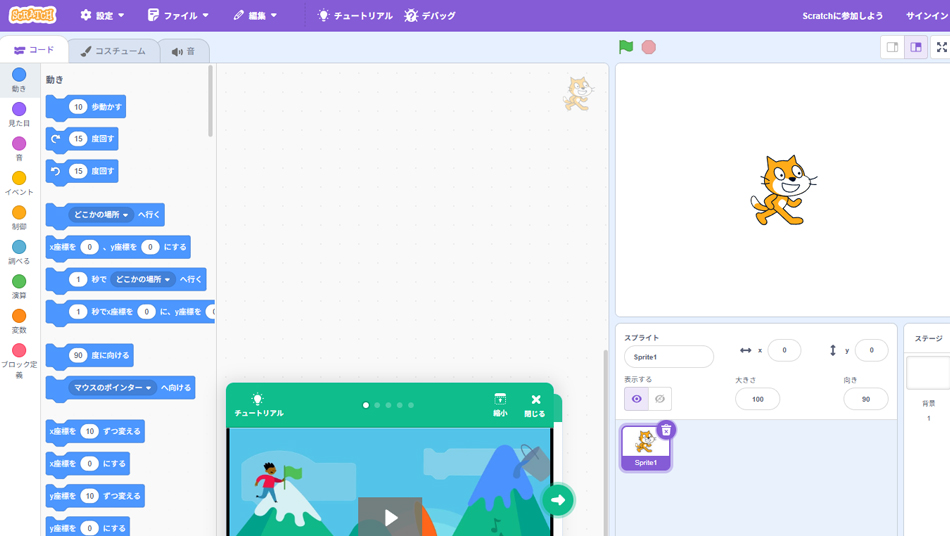The image size is (950, 536).
Task: Go to first tutorial step dot
Action: [366, 405]
